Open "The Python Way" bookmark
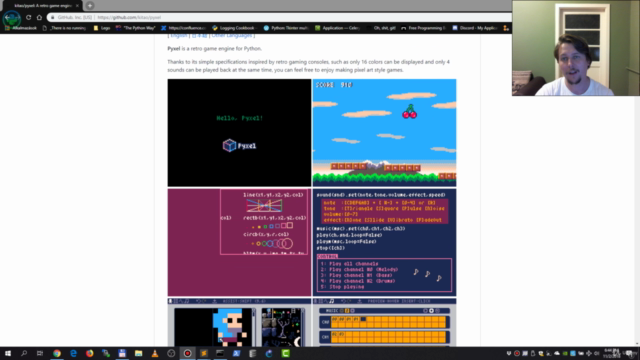Viewport: 640px width, 360px height. point(136,28)
